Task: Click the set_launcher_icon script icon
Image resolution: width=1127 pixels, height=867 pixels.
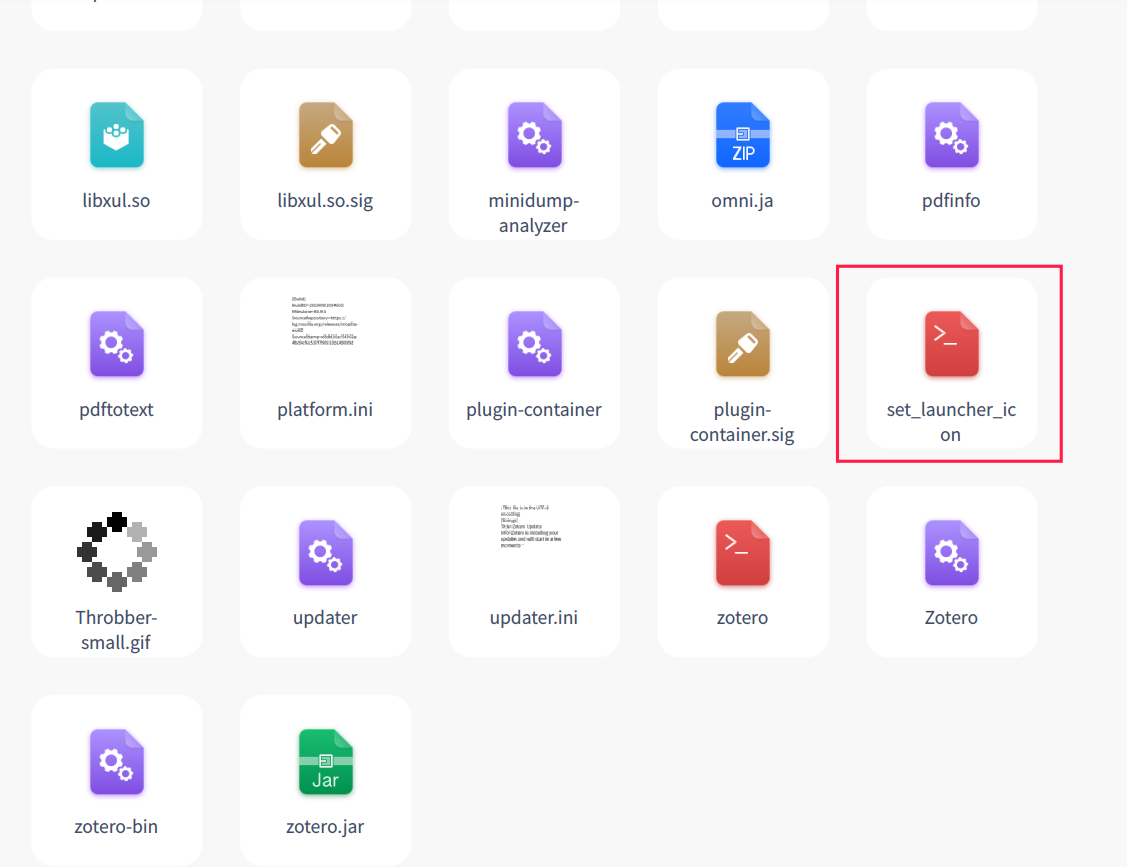Action: pyautogui.click(x=951, y=344)
